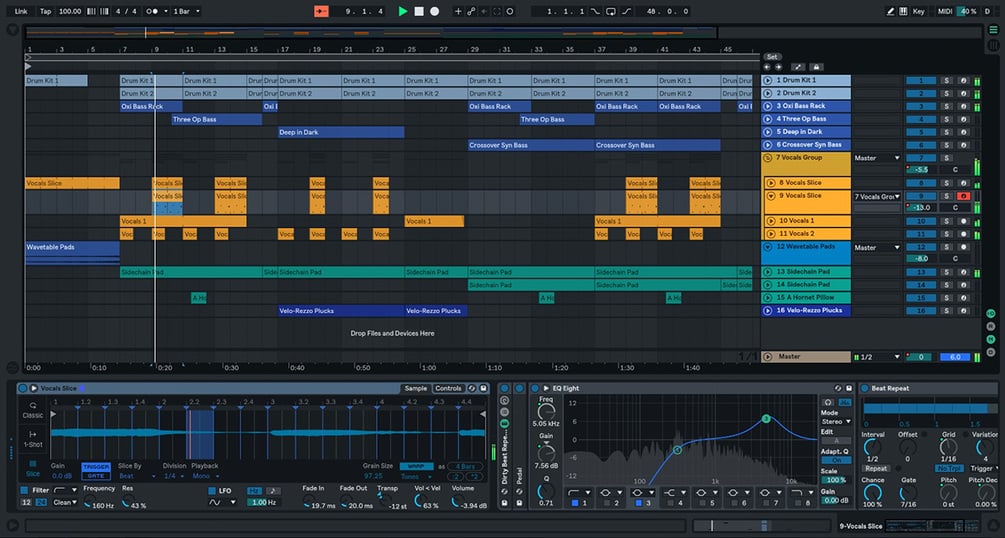Click the Link button
Image resolution: width=1005 pixels, height=538 pixels.
tap(21, 12)
